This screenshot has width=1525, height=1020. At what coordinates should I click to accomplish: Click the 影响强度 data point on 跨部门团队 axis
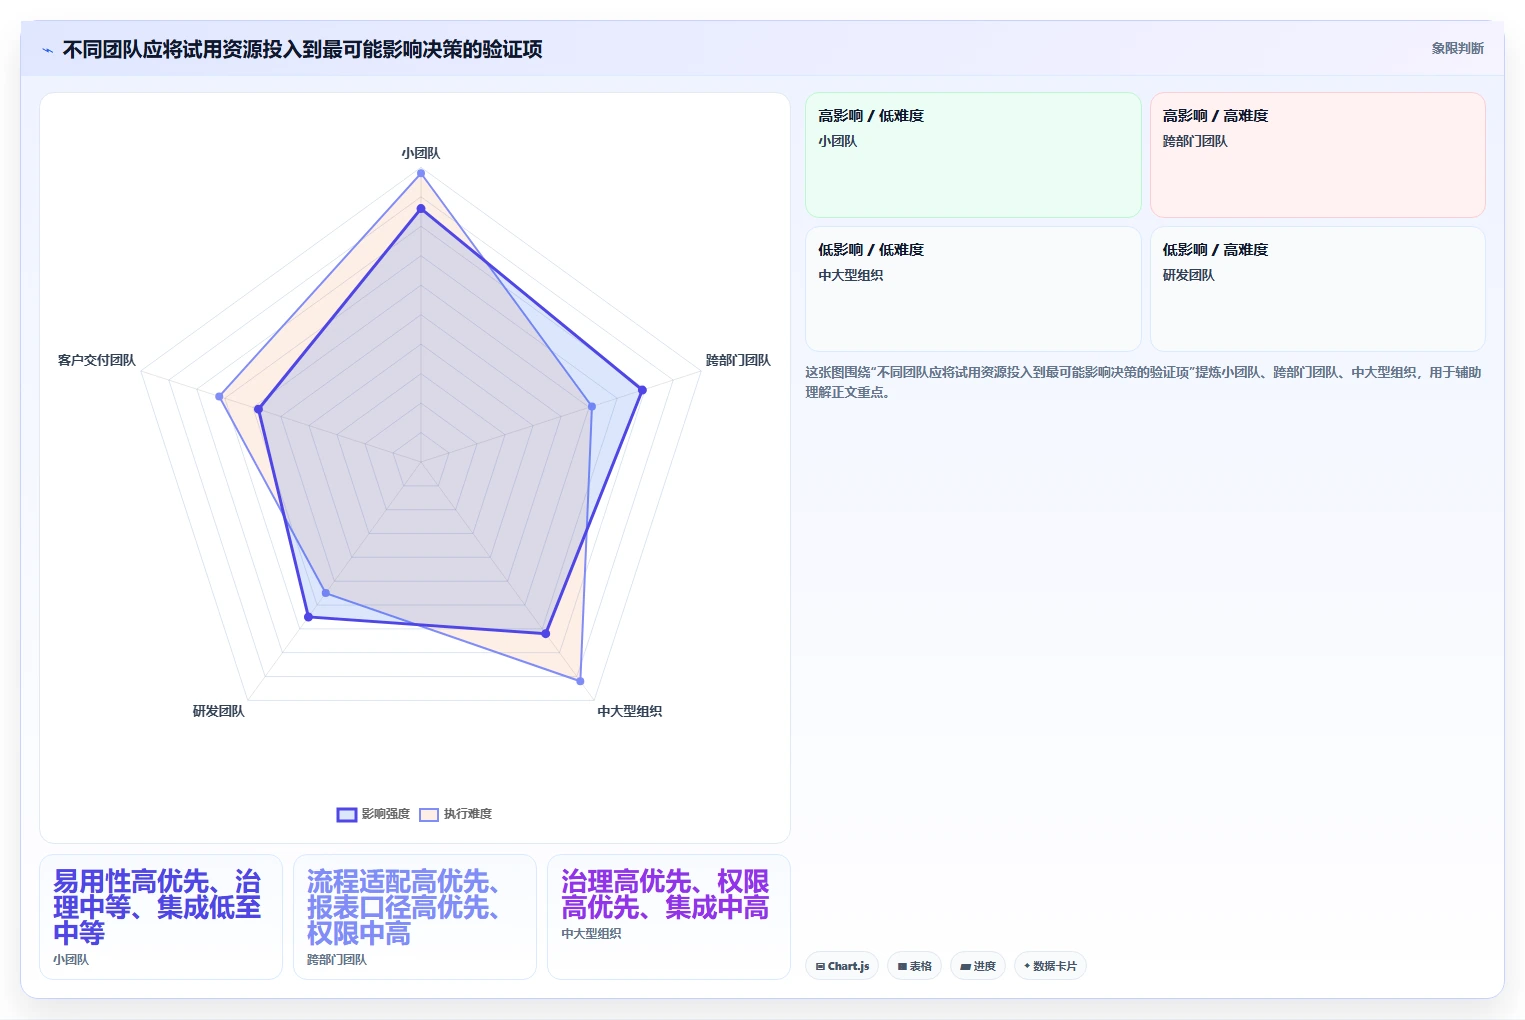point(642,390)
